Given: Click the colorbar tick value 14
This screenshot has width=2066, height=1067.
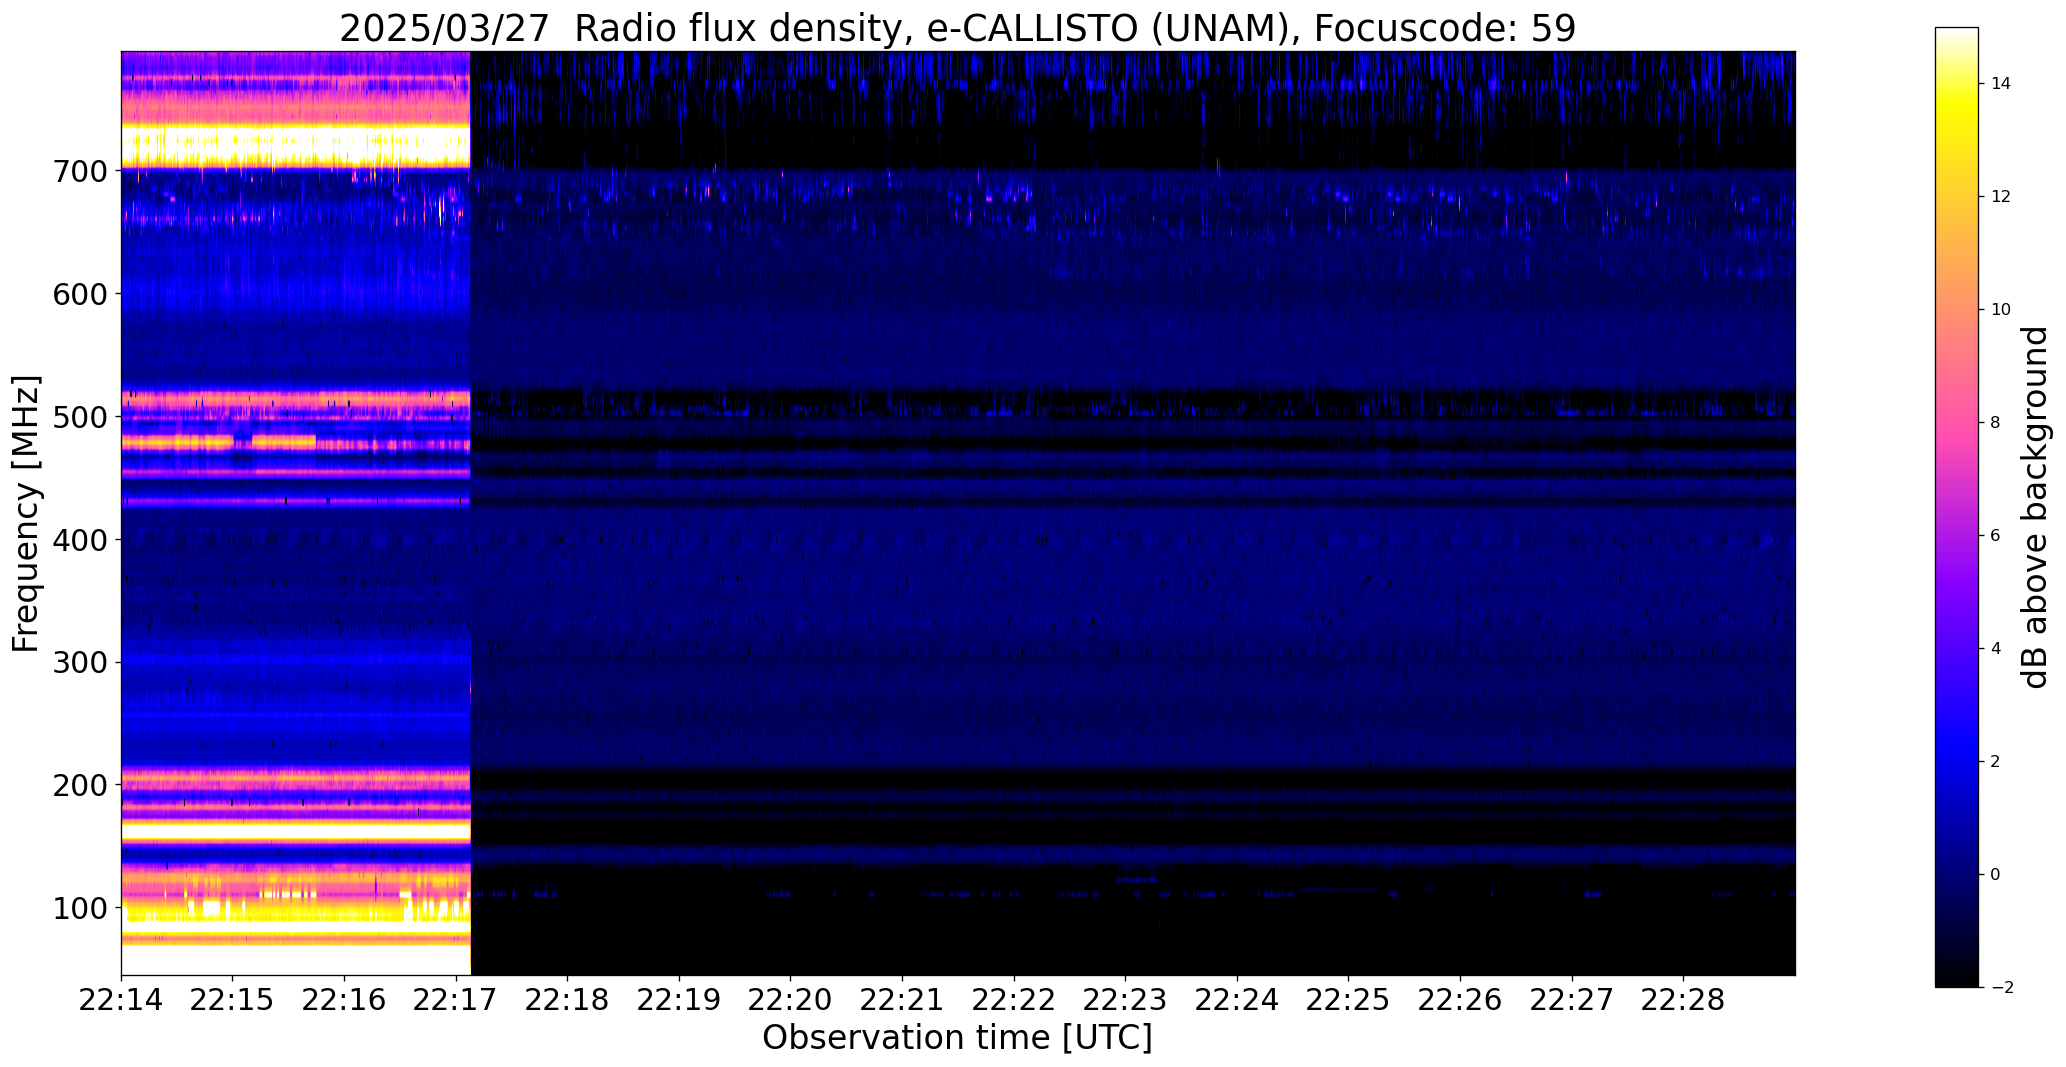Looking at the screenshot, I should pyautogui.click(x=2001, y=84).
